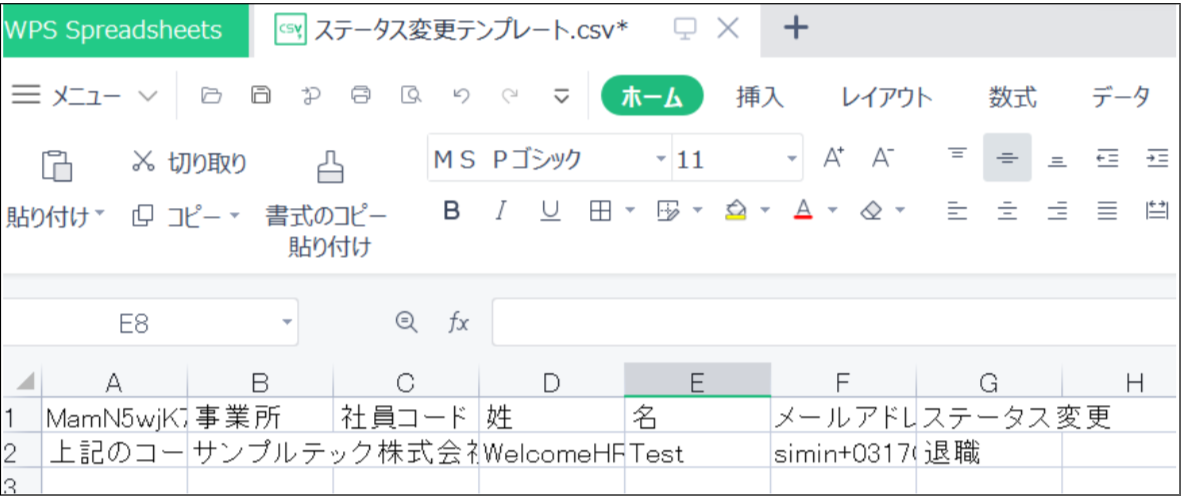Open the quick access customize dropdown arrow
Image resolution: width=1183 pixels, height=500 pixels.
[x=561, y=96]
